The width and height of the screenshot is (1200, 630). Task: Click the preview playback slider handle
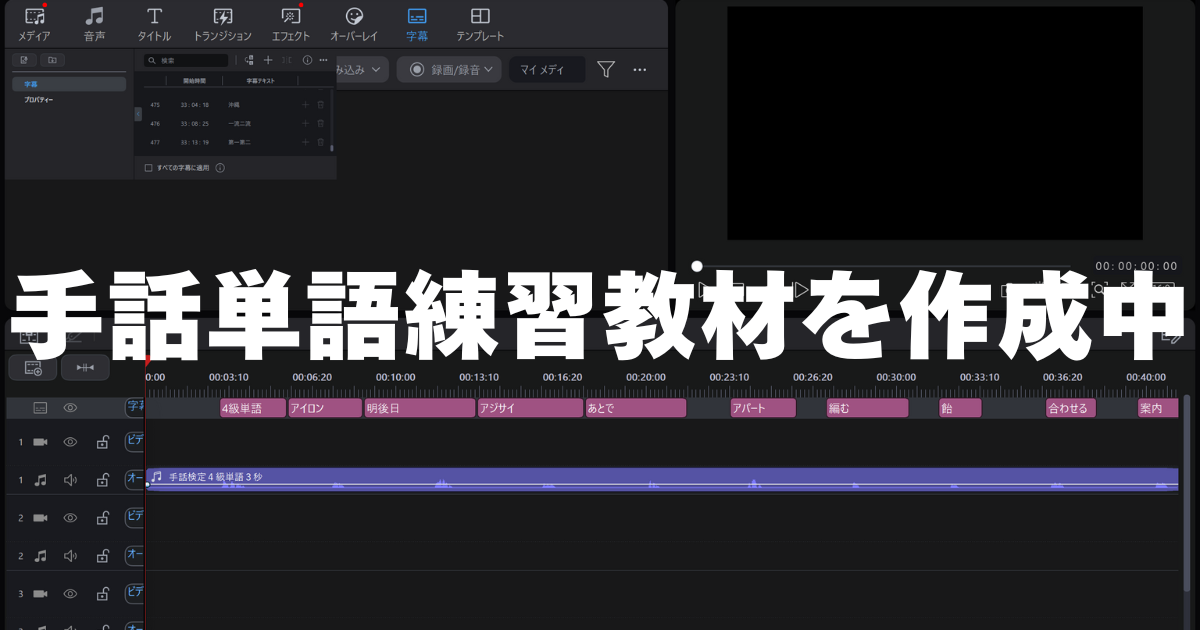tap(697, 266)
